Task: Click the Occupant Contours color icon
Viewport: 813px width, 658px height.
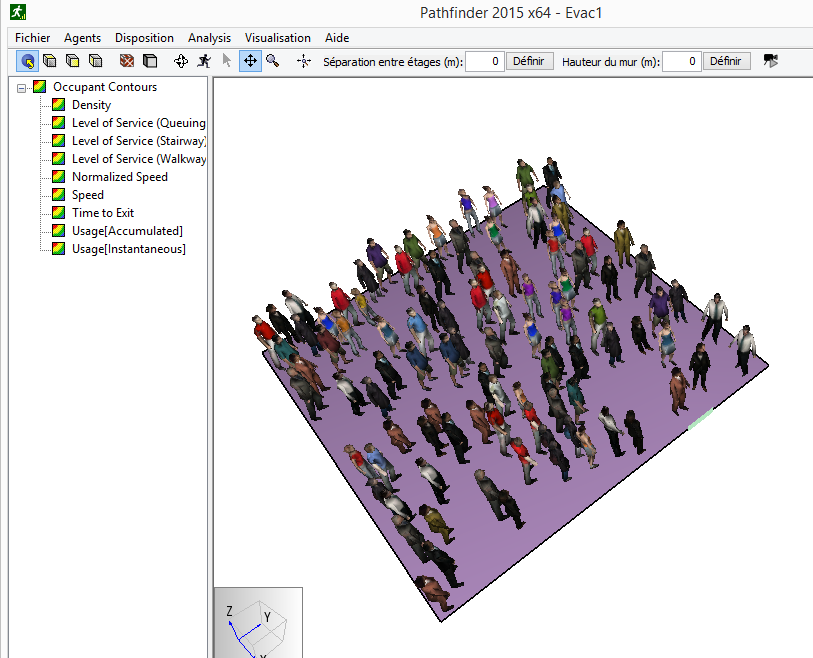Action: pyautogui.click(x=40, y=87)
